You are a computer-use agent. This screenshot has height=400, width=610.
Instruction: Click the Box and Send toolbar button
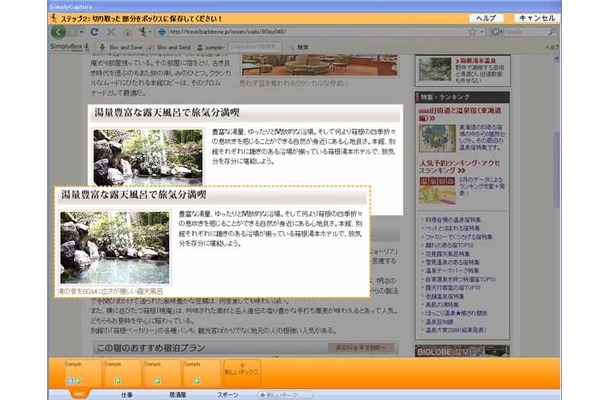[169, 47]
